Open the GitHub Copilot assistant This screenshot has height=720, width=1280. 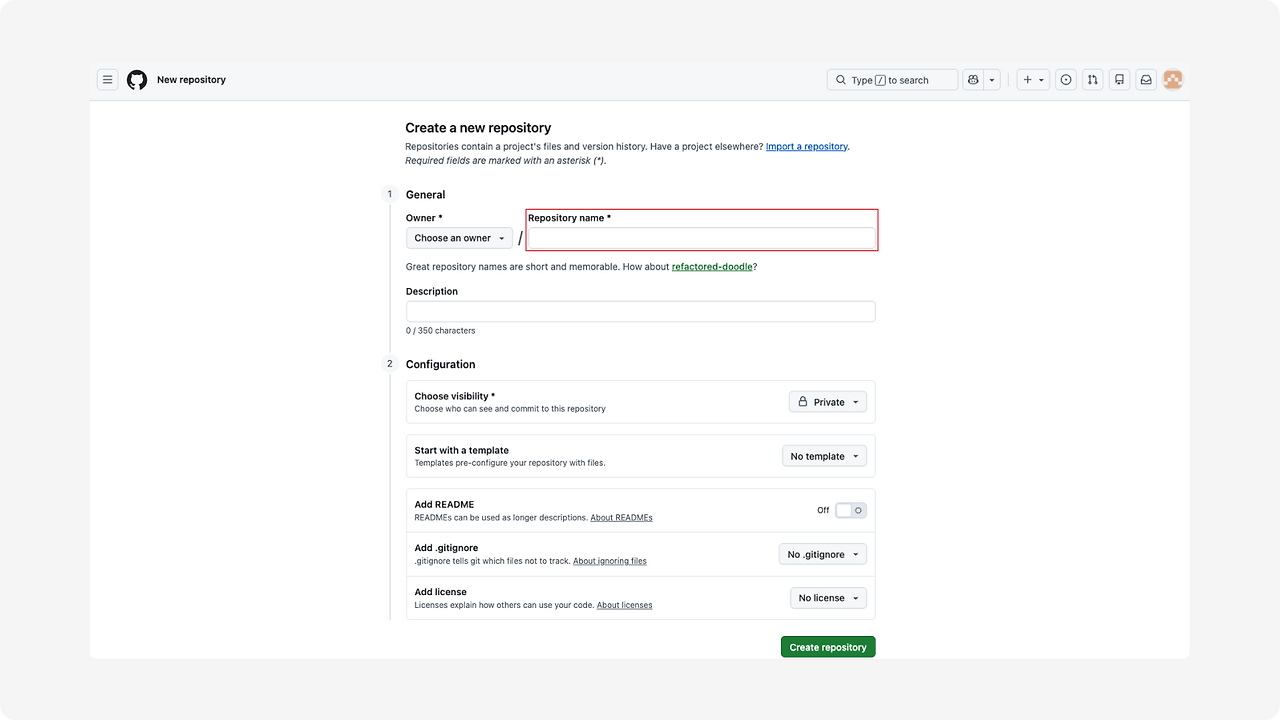(972, 79)
